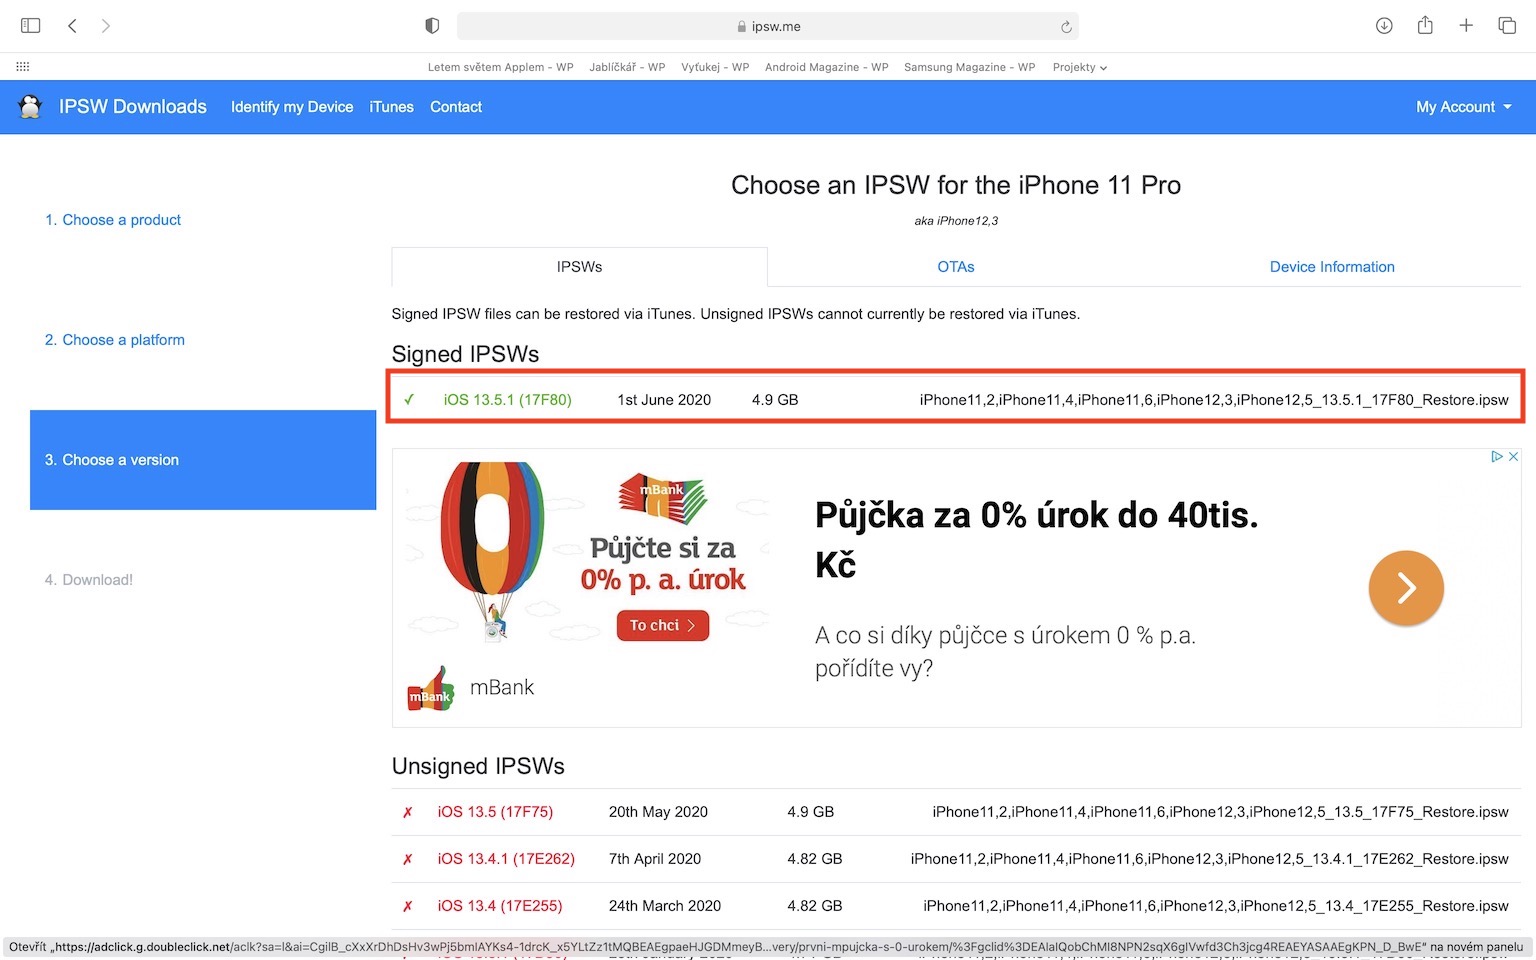This screenshot has height=960, width=1536.
Task: Click the 13.4_17E255_Restore.ipsw filename
Action: (1216, 906)
